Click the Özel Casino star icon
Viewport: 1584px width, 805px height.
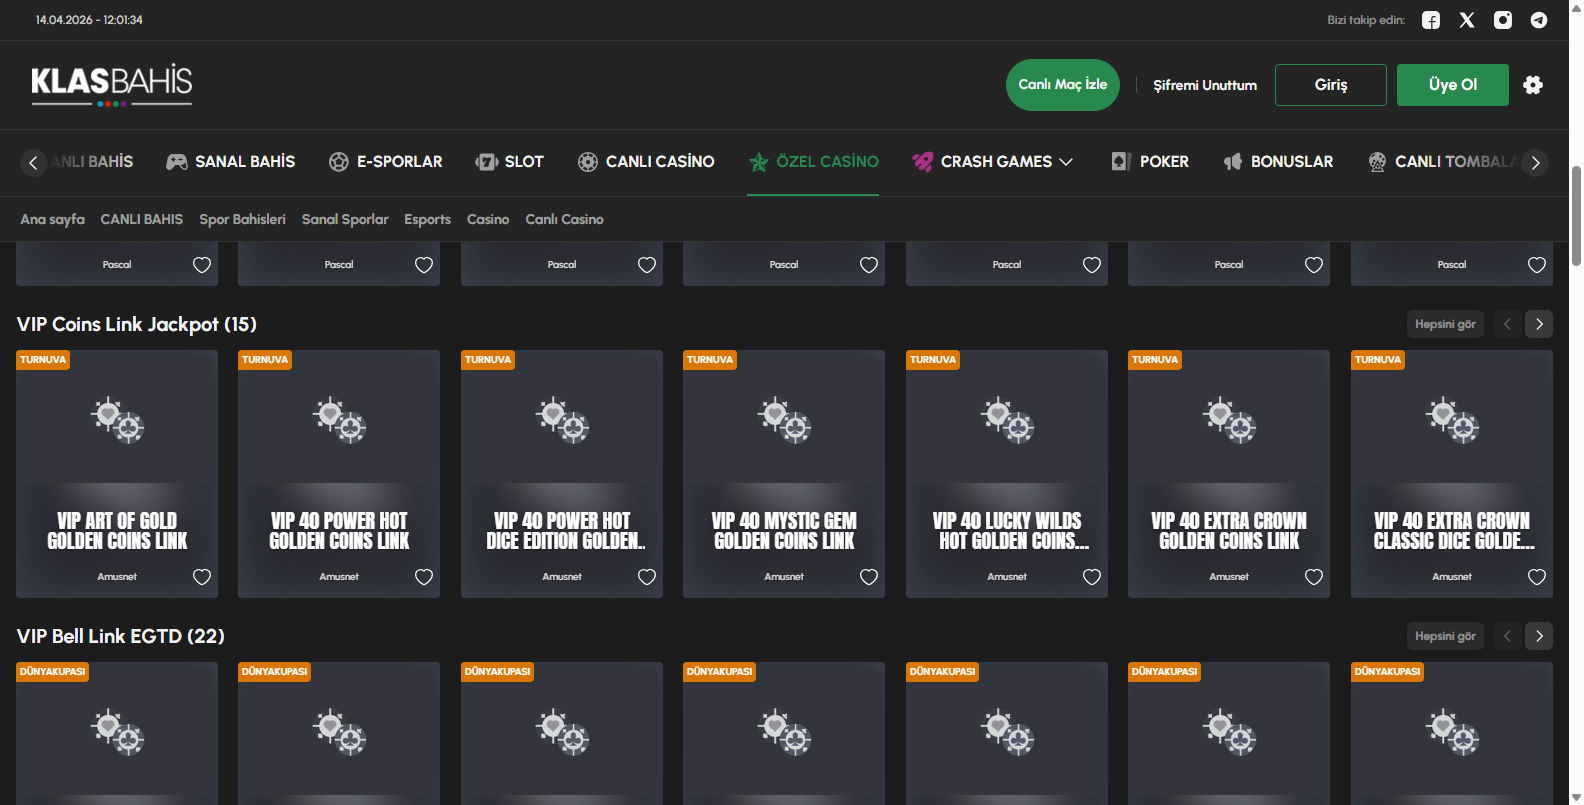[759, 162]
